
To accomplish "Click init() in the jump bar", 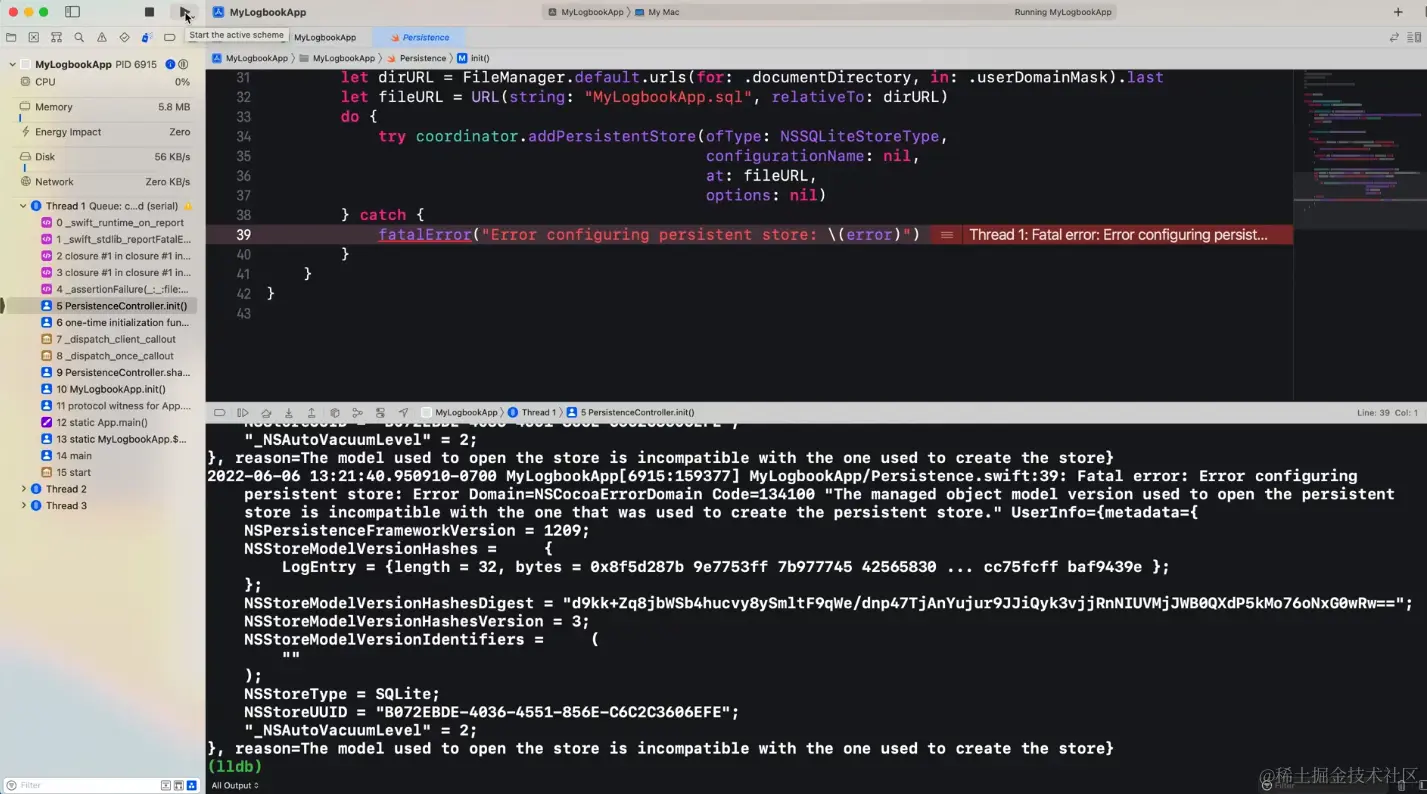I will point(474,58).
